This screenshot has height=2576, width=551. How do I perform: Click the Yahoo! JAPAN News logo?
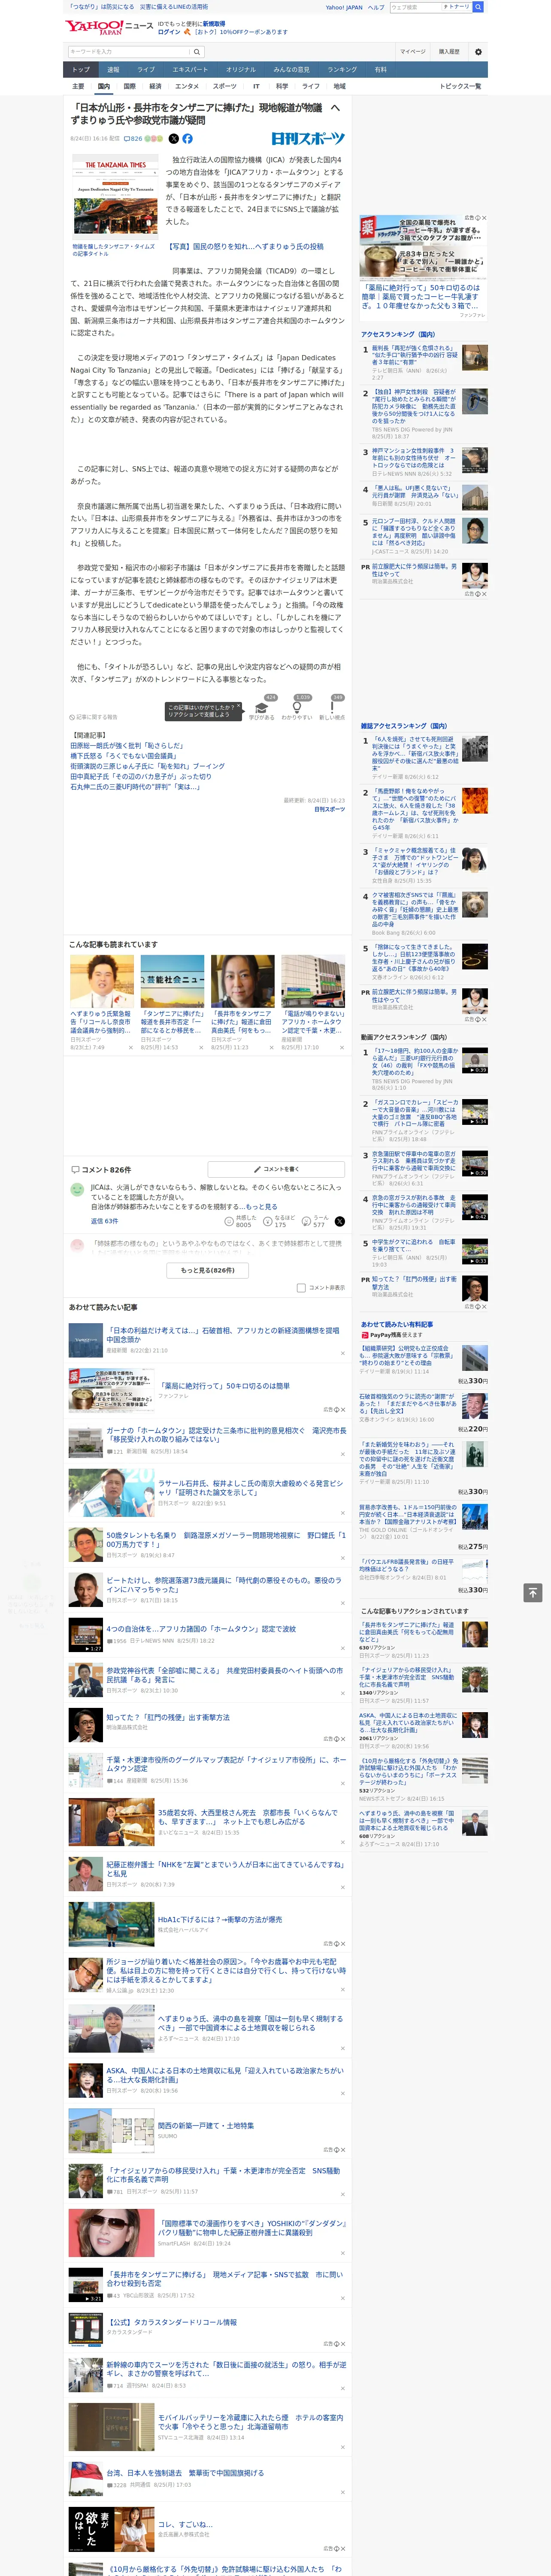click(109, 27)
